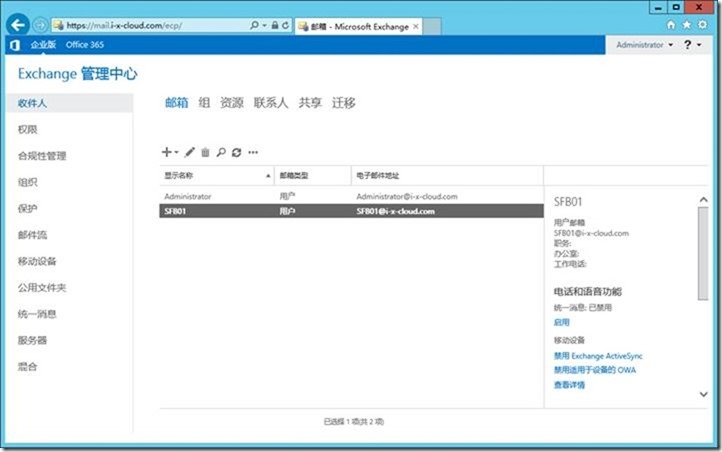722x452 pixels.
Task: Switch to the 邮箱 tab
Action: (177, 103)
